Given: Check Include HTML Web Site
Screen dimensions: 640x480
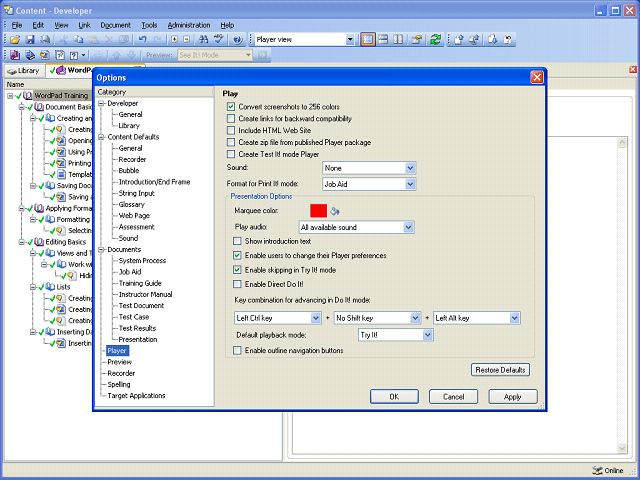Looking at the screenshot, I should click(231, 131).
